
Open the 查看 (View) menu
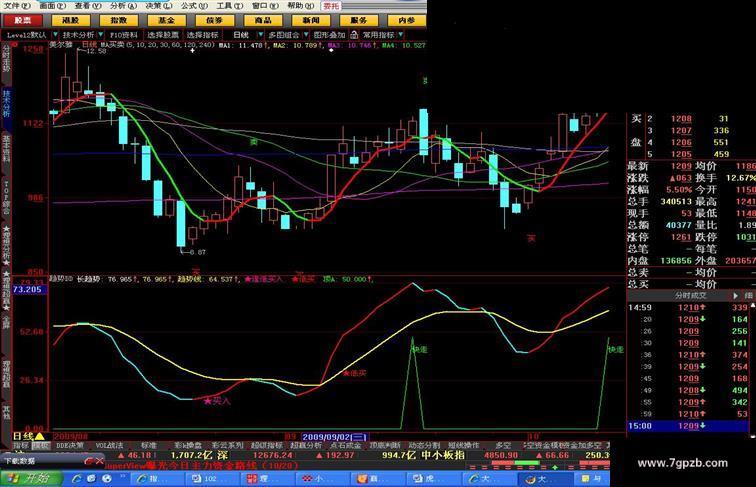tap(88, 6)
